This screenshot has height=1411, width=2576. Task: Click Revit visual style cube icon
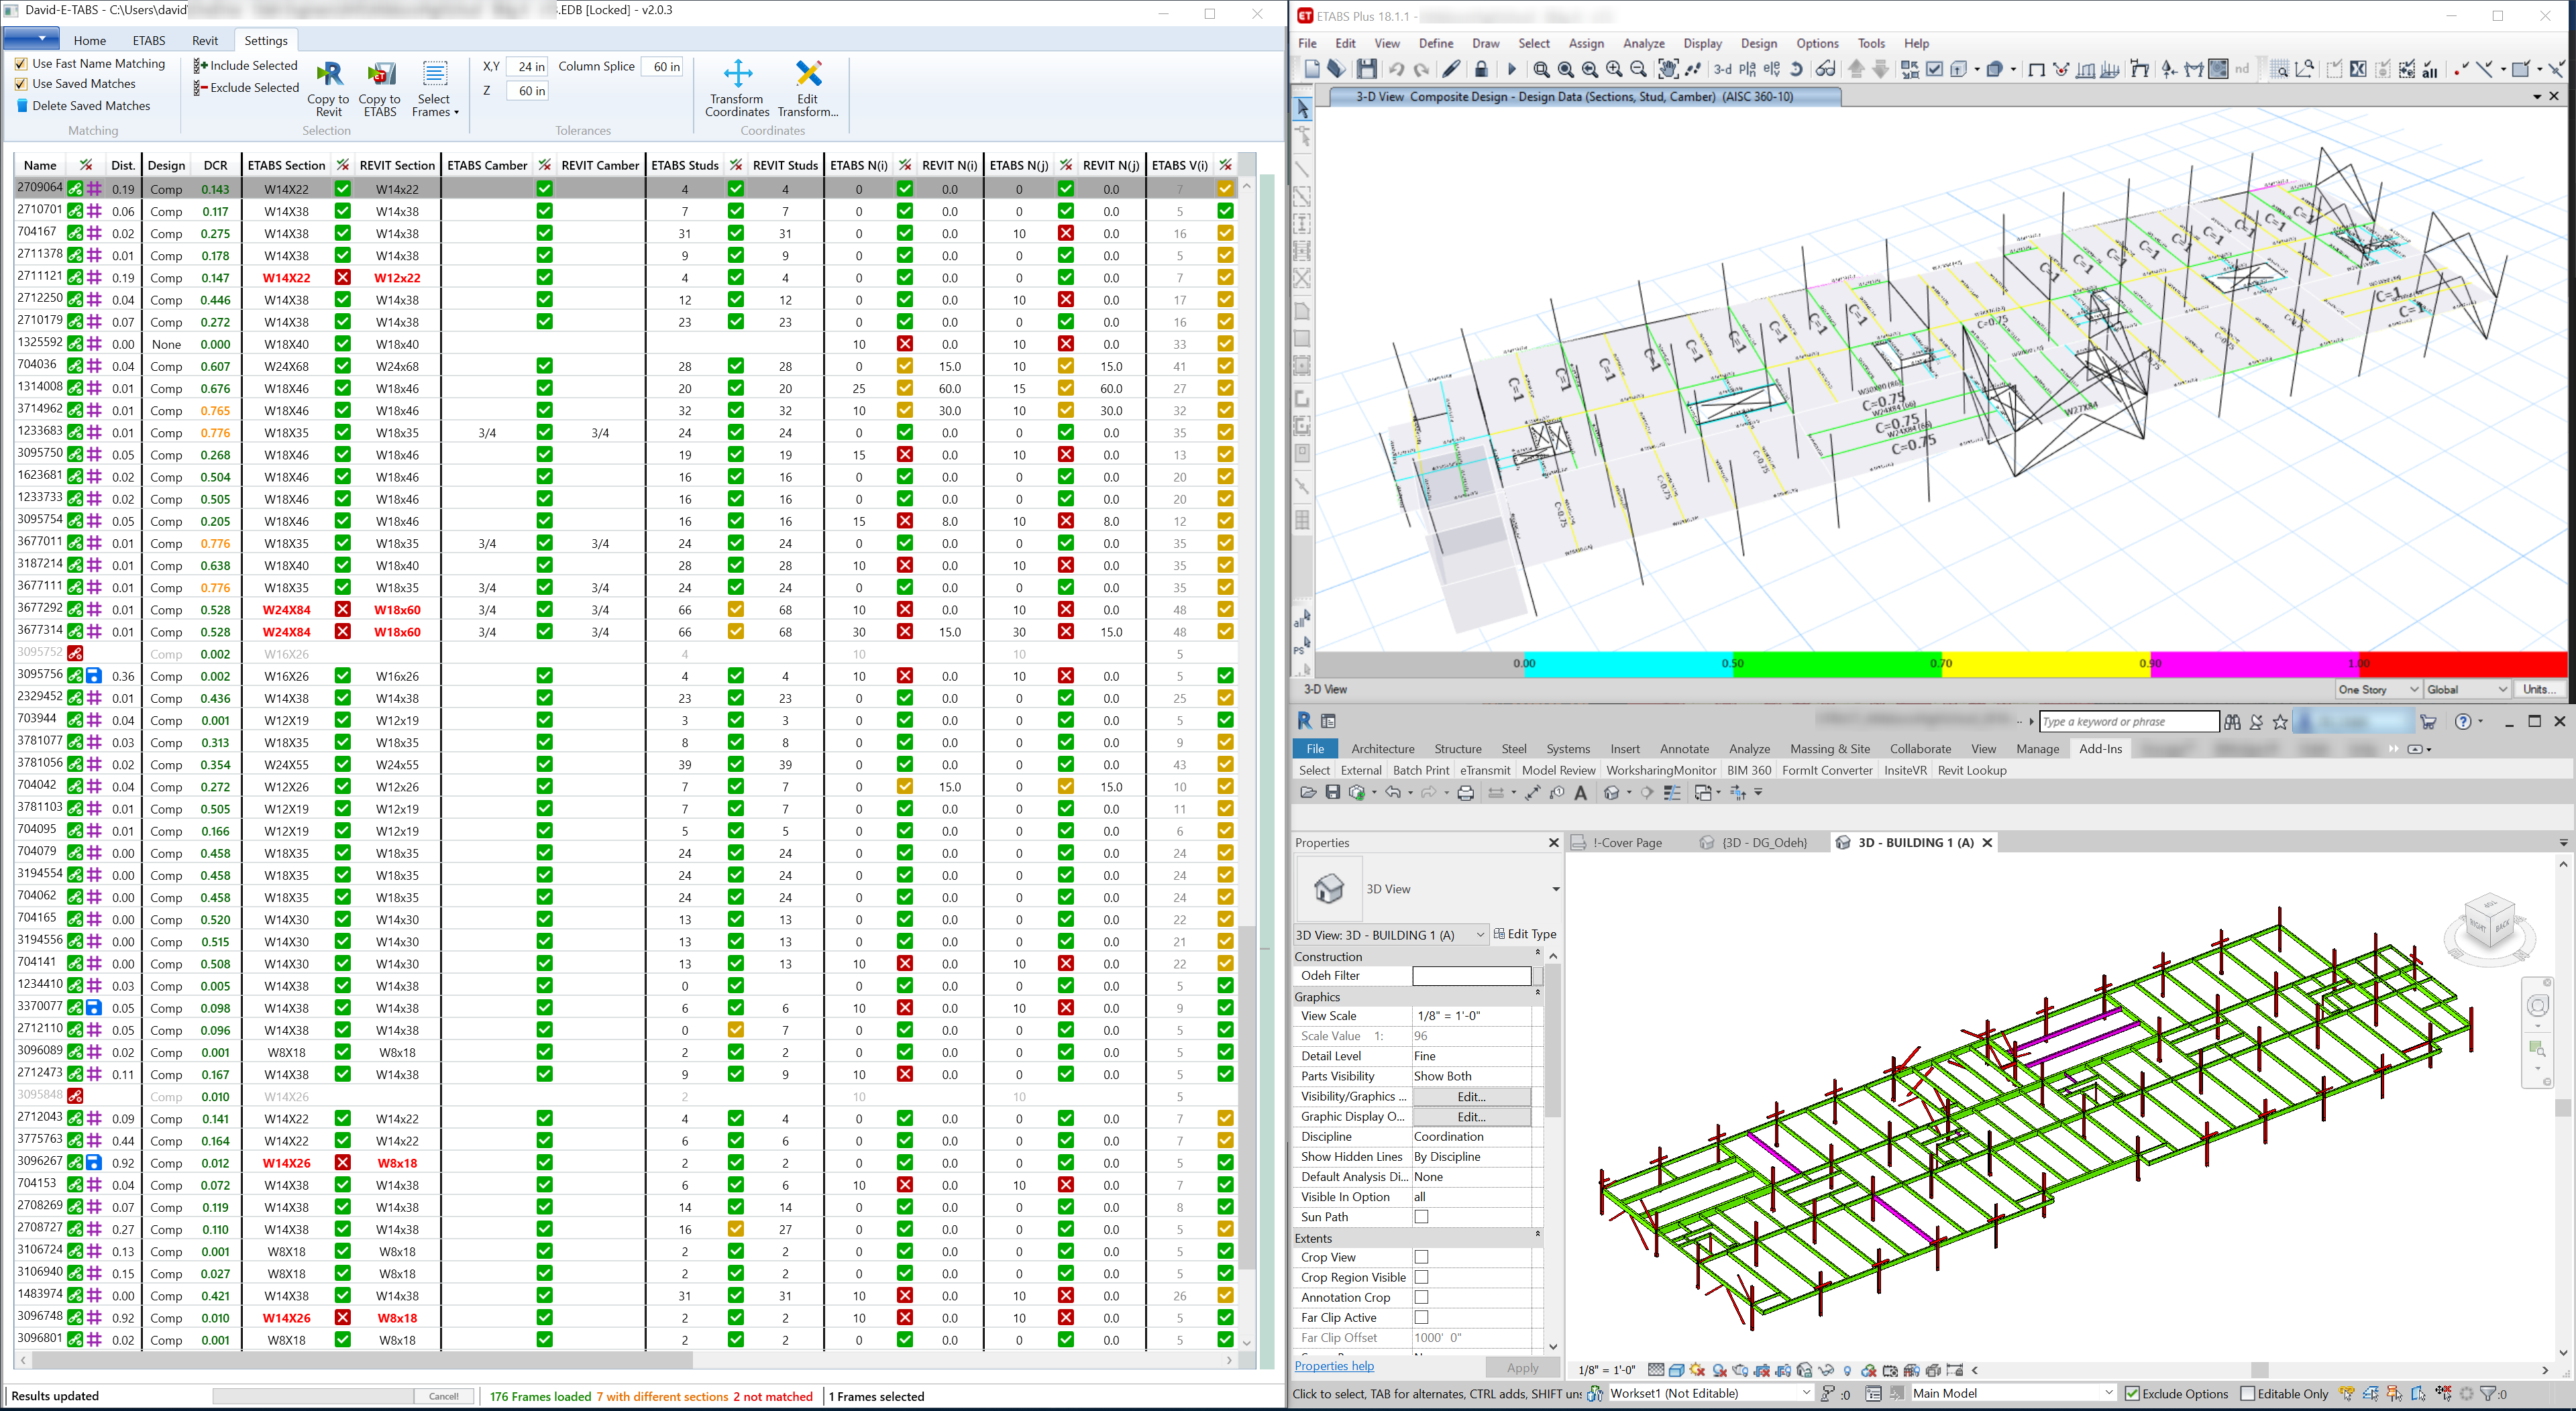tap(1677, 1370)
